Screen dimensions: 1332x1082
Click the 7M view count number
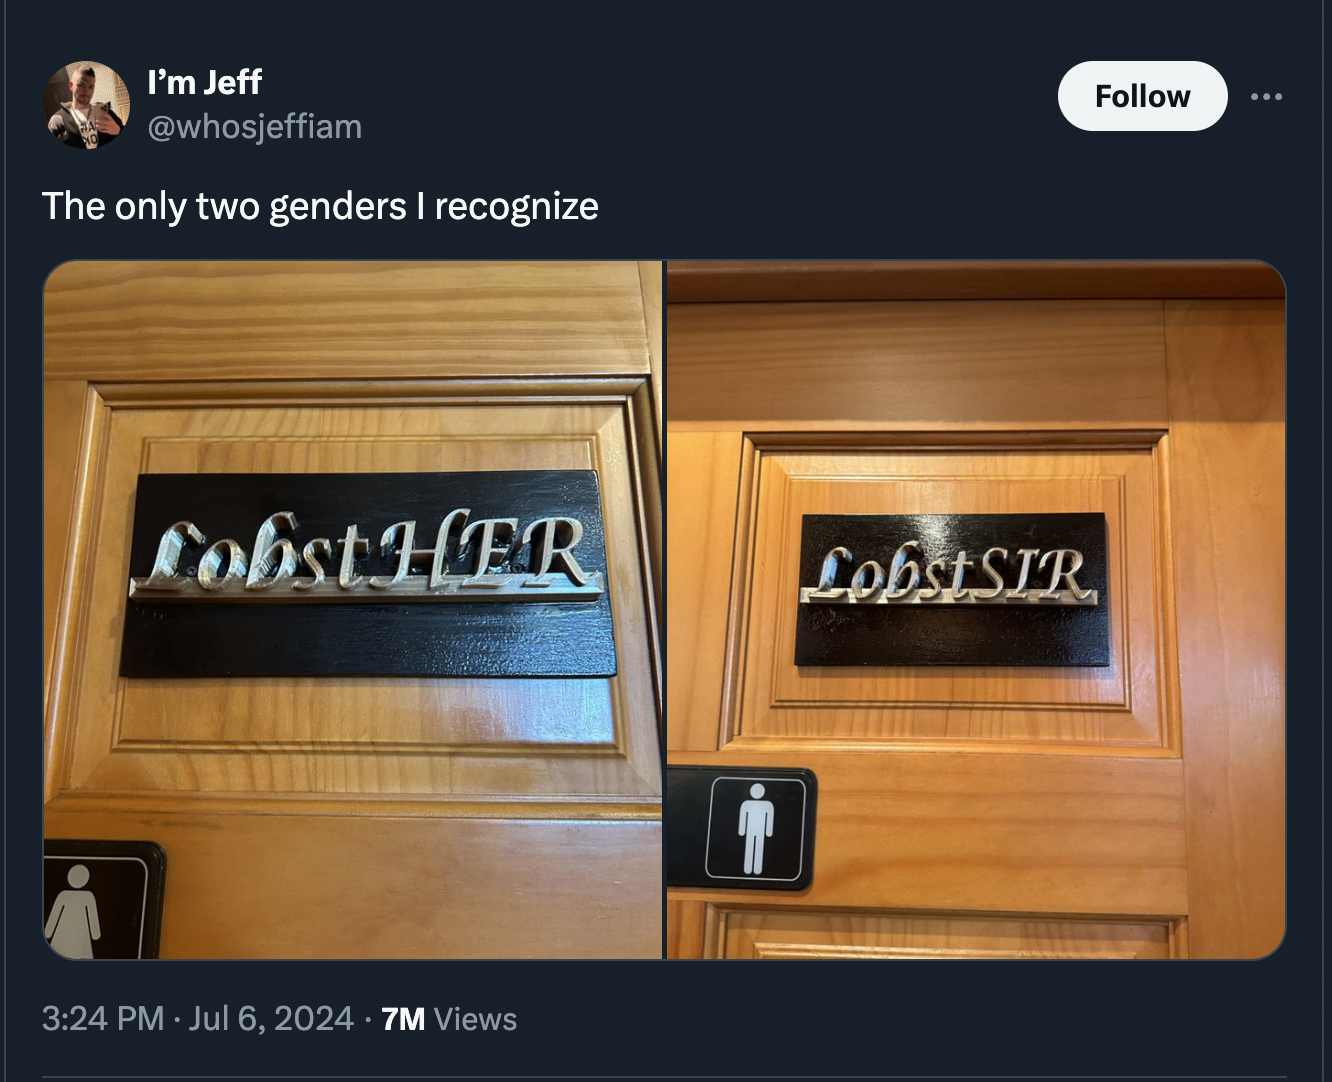tap(403, 1019)
